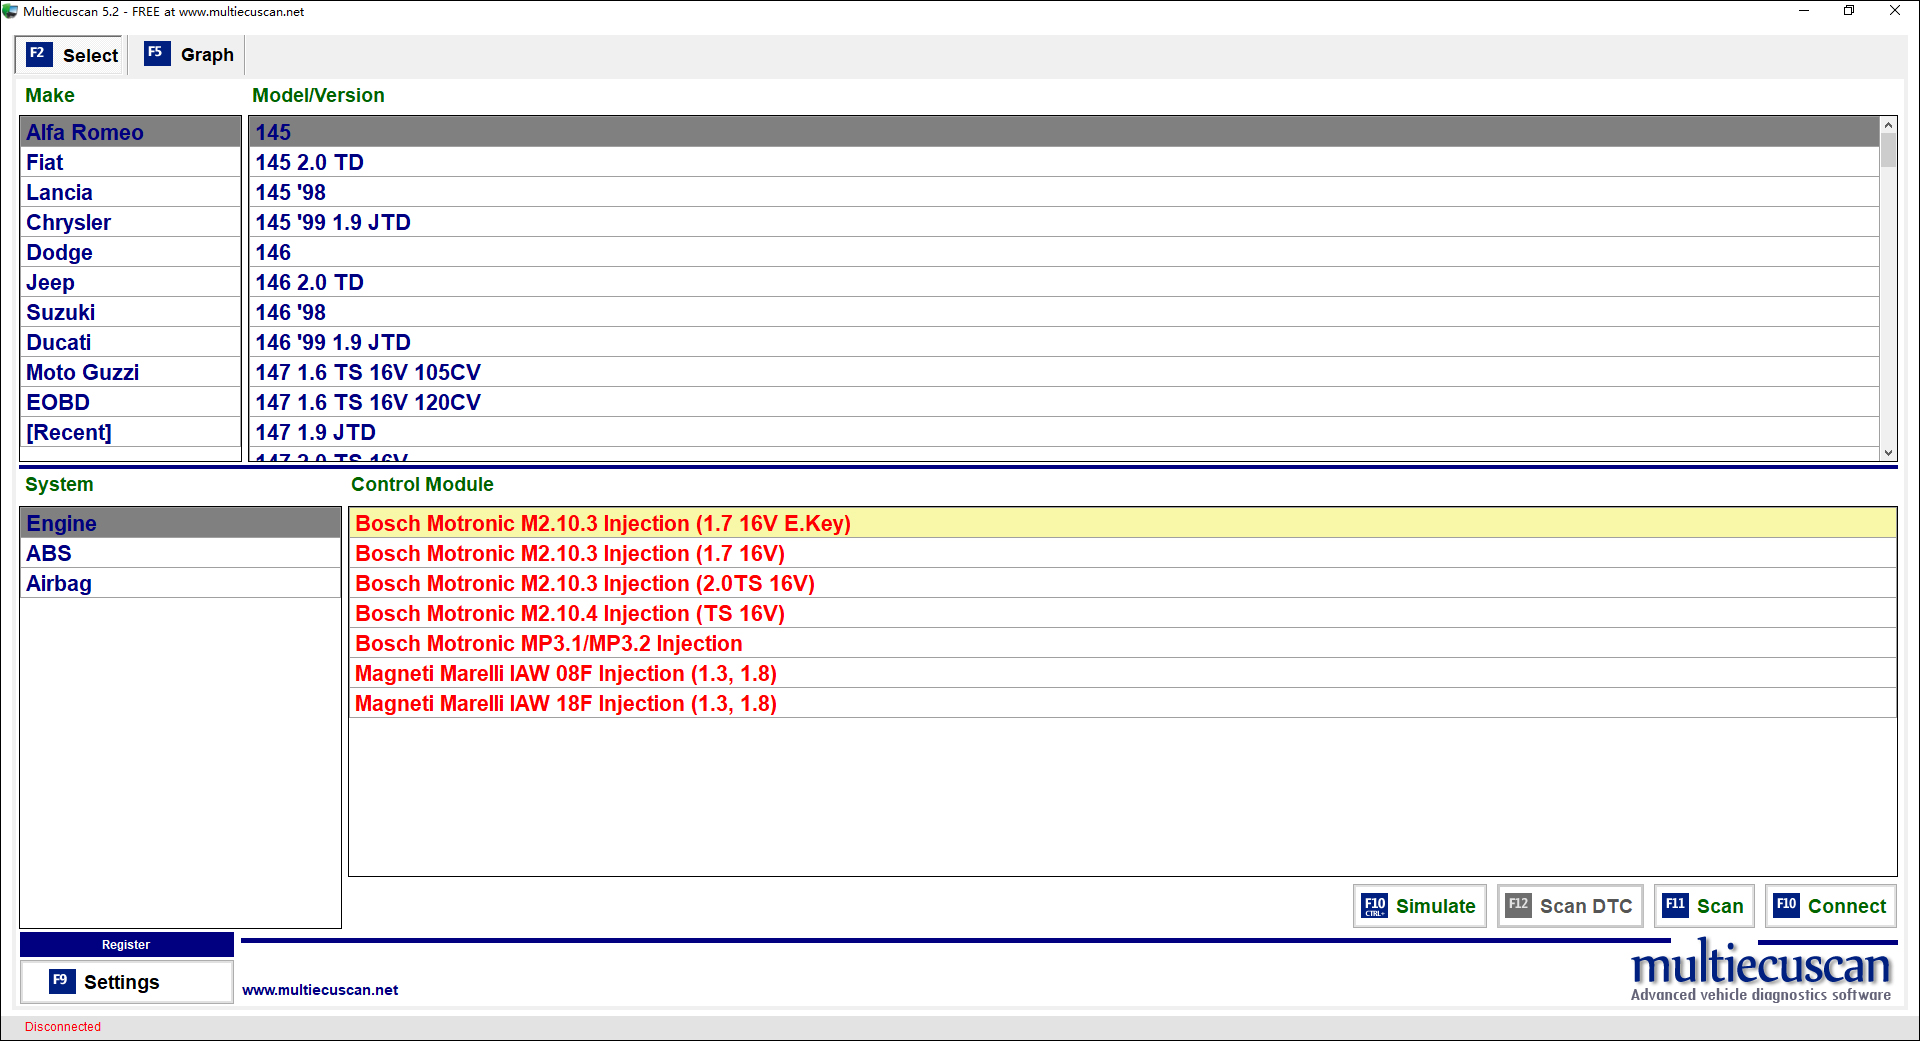The image size is (1920, 1041).
Task: Click the F2 key icon beside Select
Action: pos(39,54)
